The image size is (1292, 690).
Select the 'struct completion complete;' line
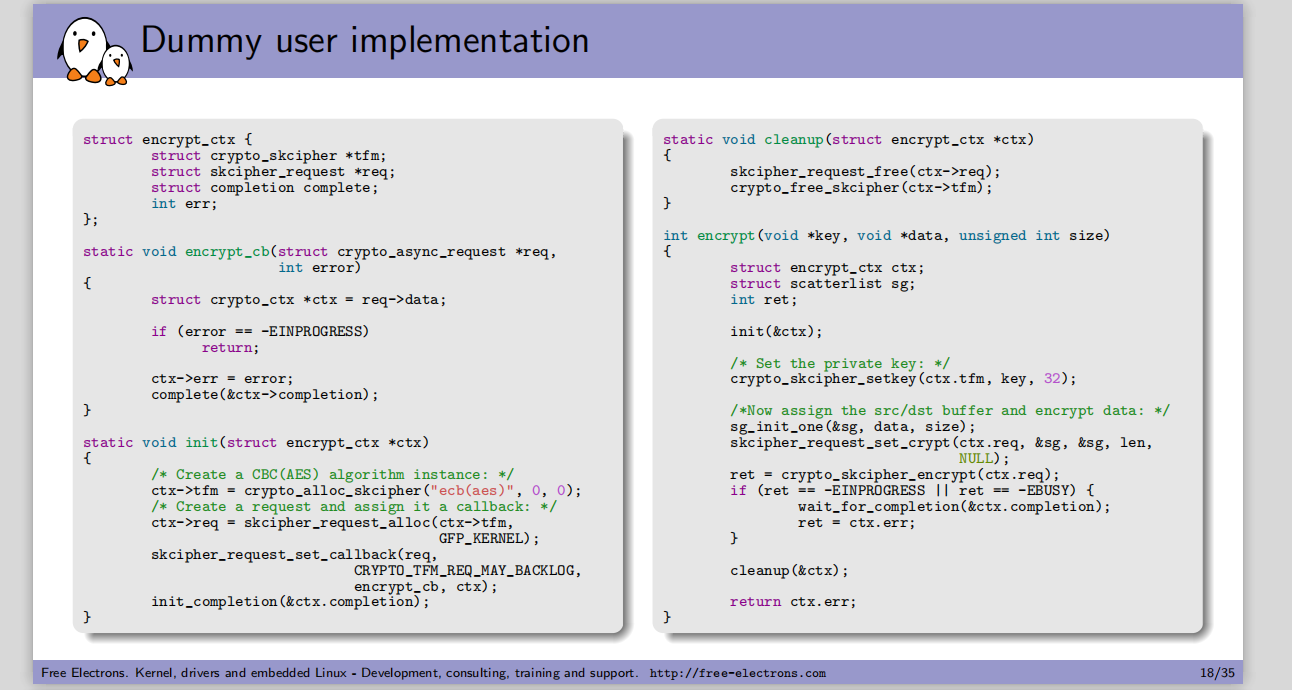click(x=265, y=188)
